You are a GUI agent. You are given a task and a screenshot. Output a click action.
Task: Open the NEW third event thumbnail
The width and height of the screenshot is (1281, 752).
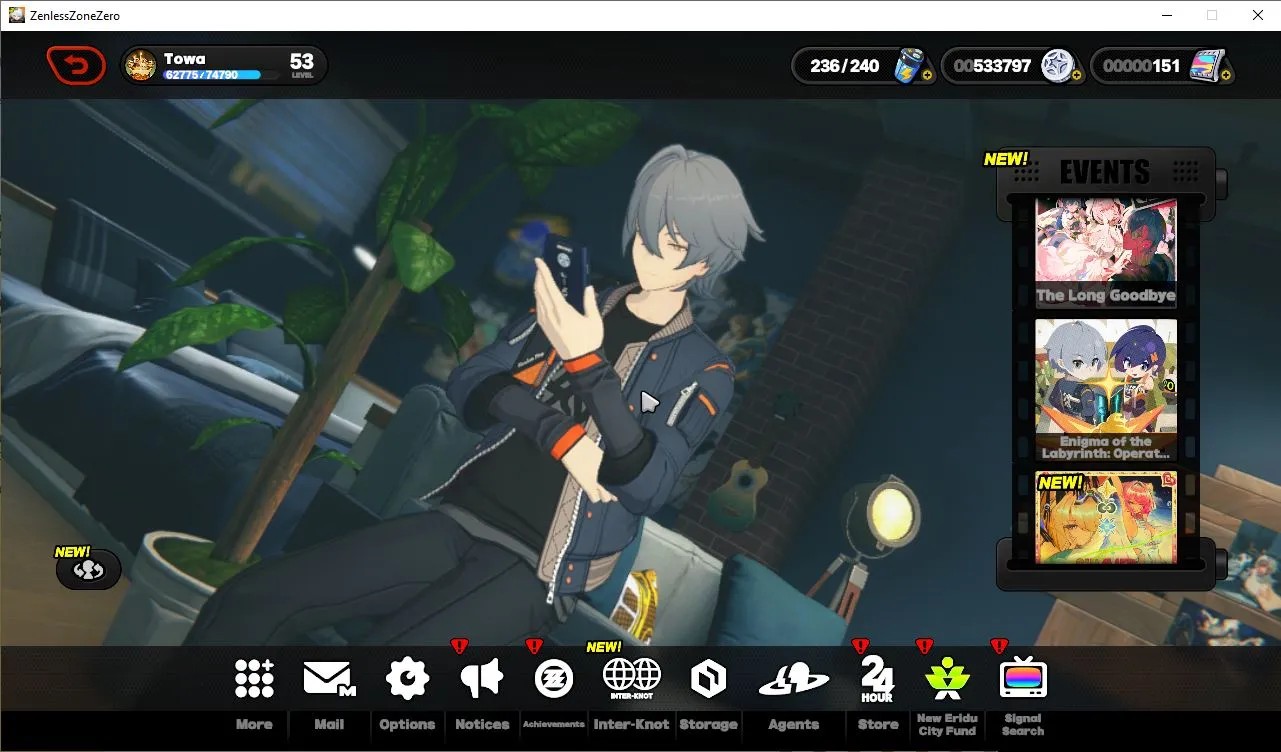1105,518
